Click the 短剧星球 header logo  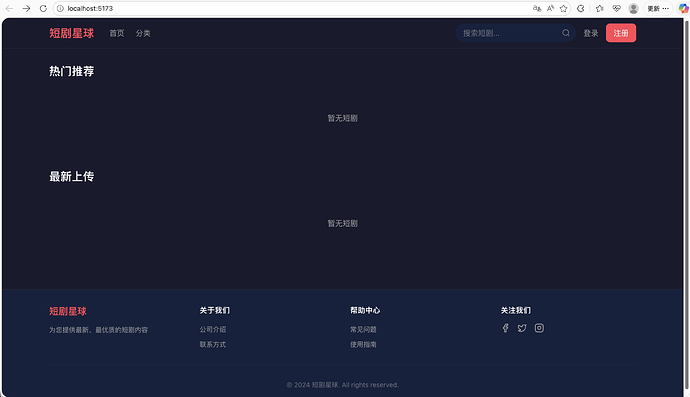(71, 33)
